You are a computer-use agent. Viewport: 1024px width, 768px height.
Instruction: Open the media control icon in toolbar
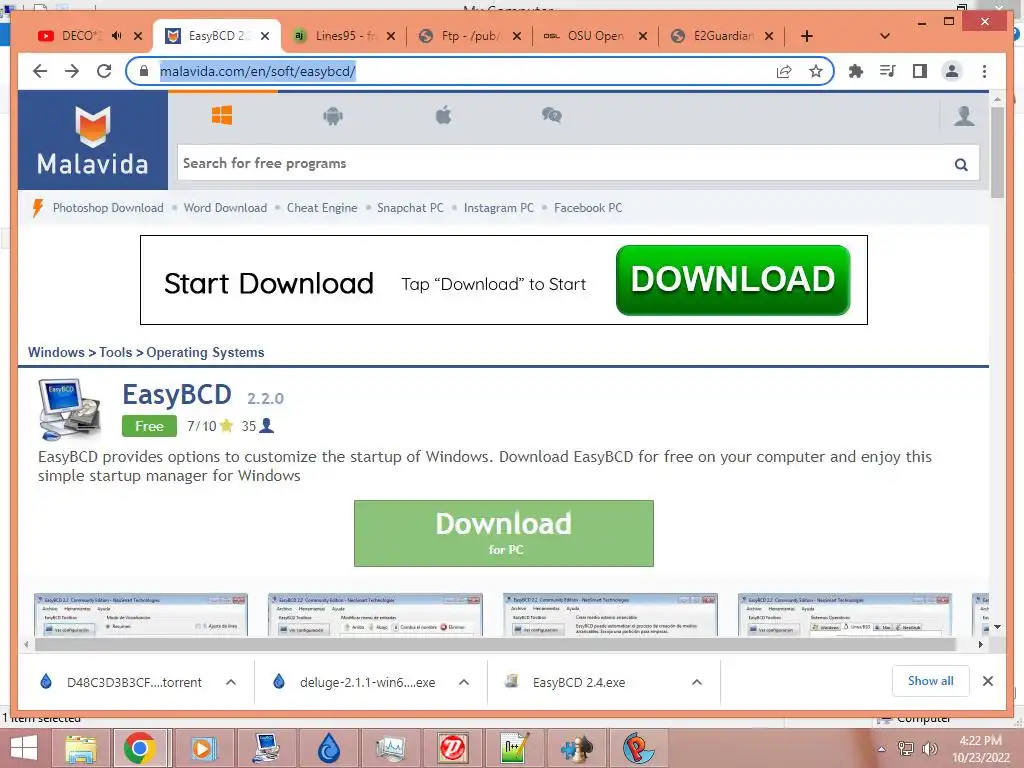(x=888, y=71)
